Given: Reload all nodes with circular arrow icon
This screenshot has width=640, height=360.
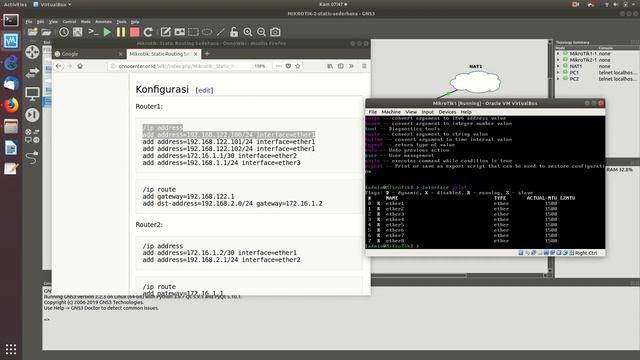Looking at the screenshot, I should [x=148, y=32].
